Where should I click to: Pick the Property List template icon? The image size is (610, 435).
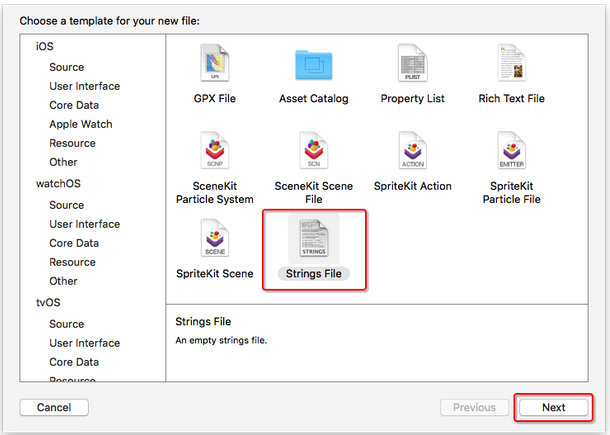(x=412, y=65)
